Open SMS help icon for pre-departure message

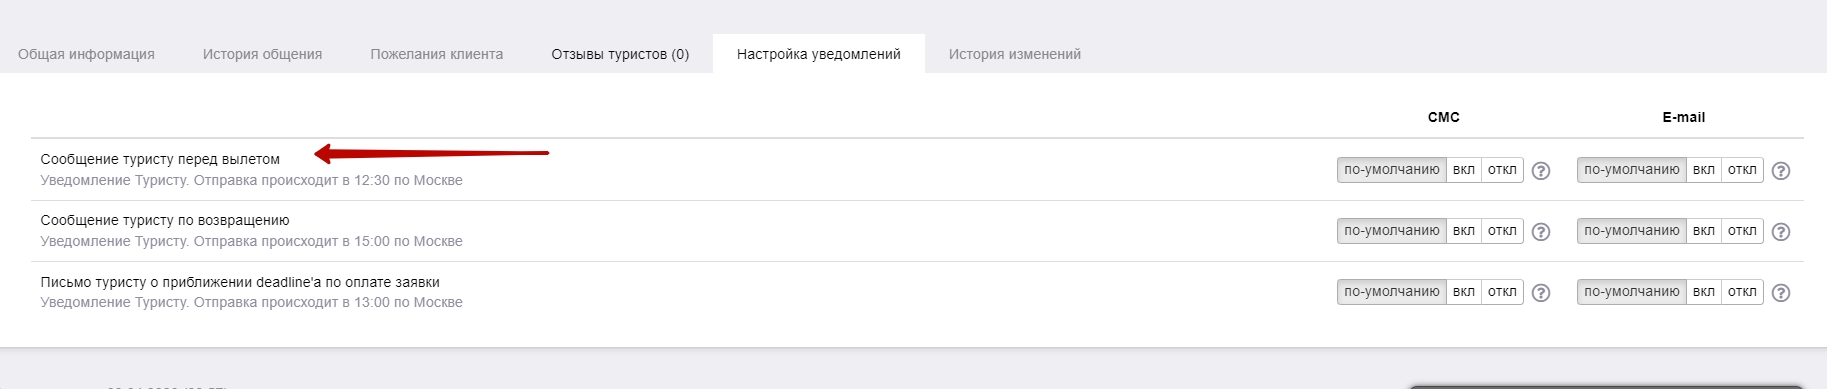(1541, 171)
